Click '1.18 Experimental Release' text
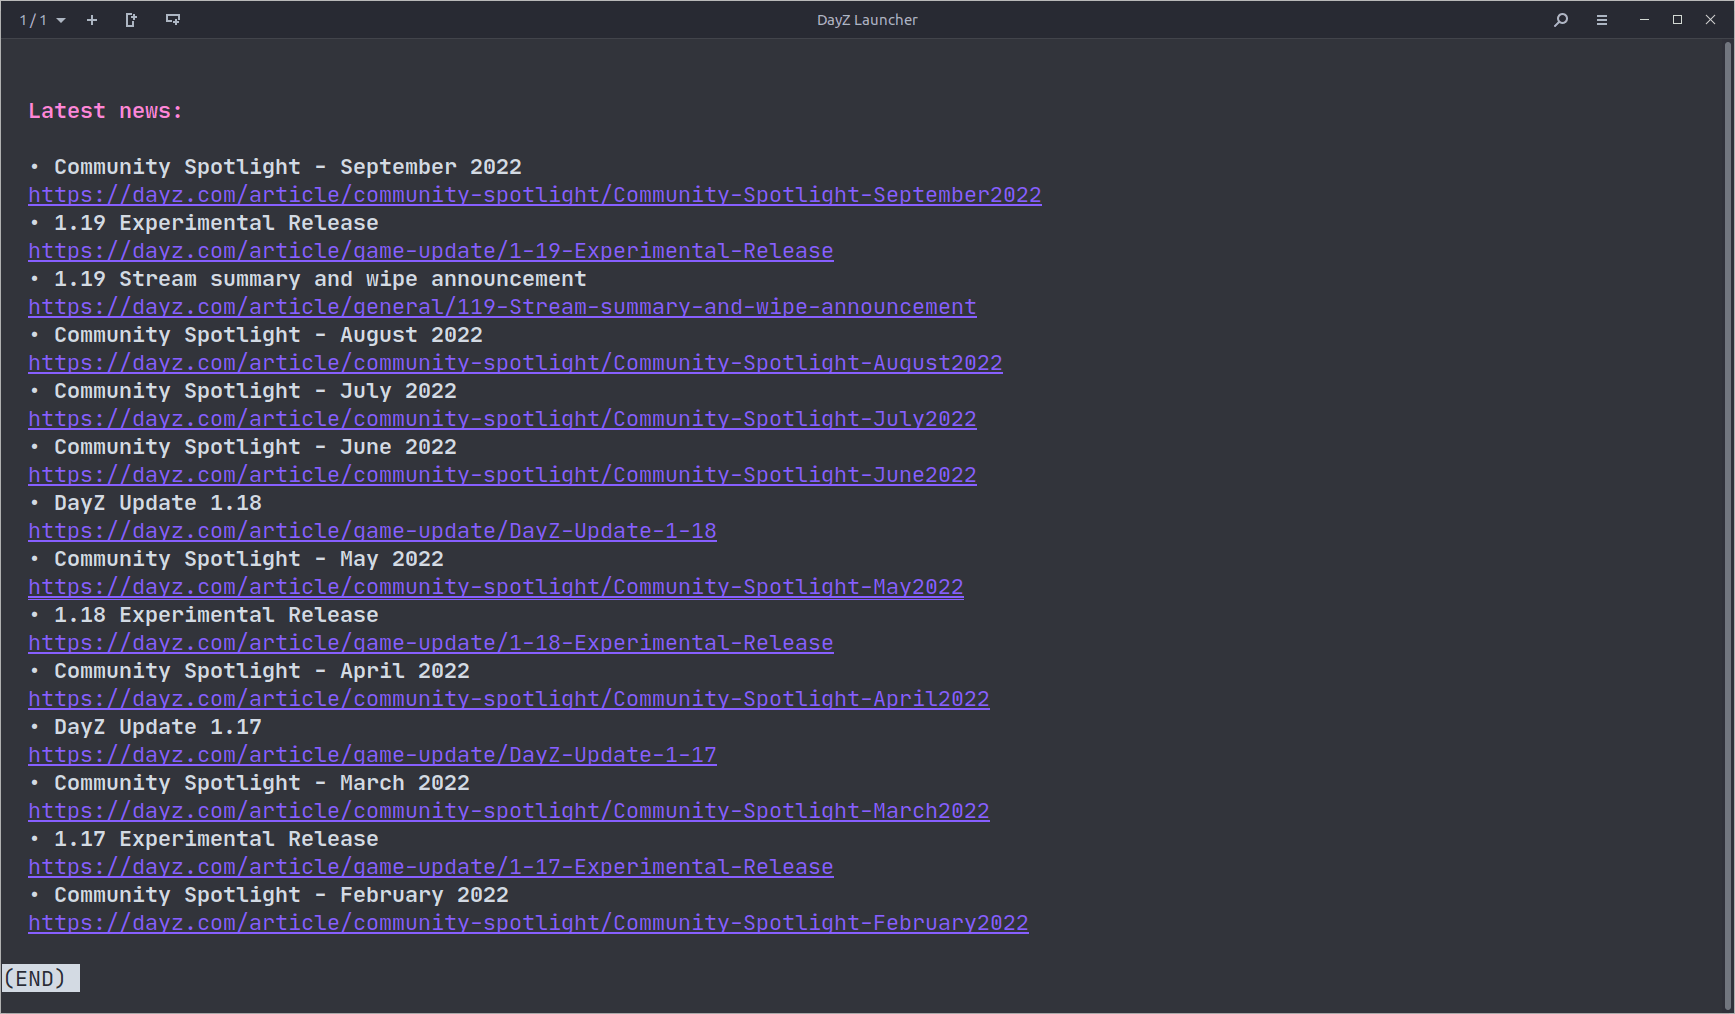 (x=216, y=615)
